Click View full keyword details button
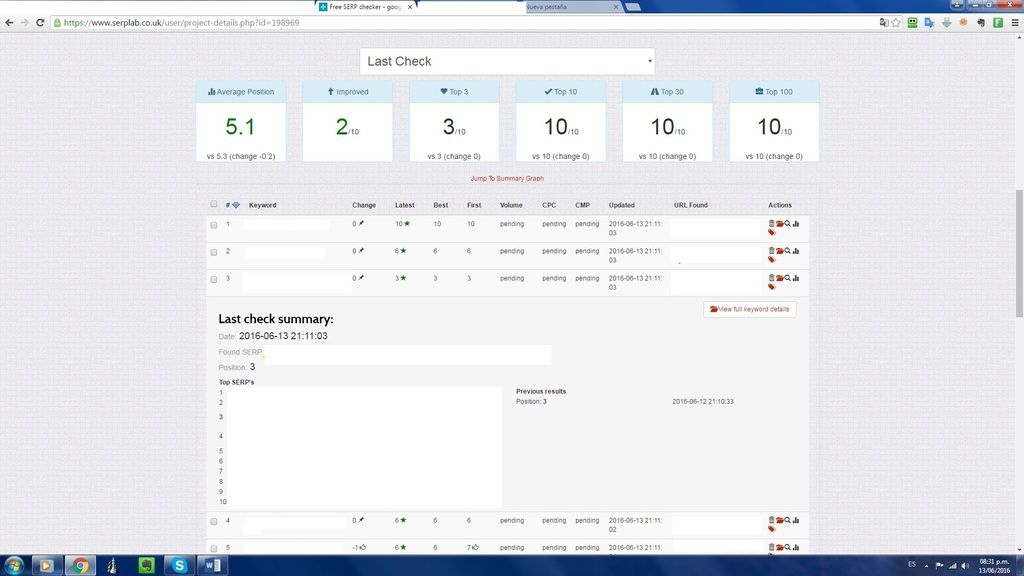The height and width of the screenshot is (576, 1024). tap(750, 310)
